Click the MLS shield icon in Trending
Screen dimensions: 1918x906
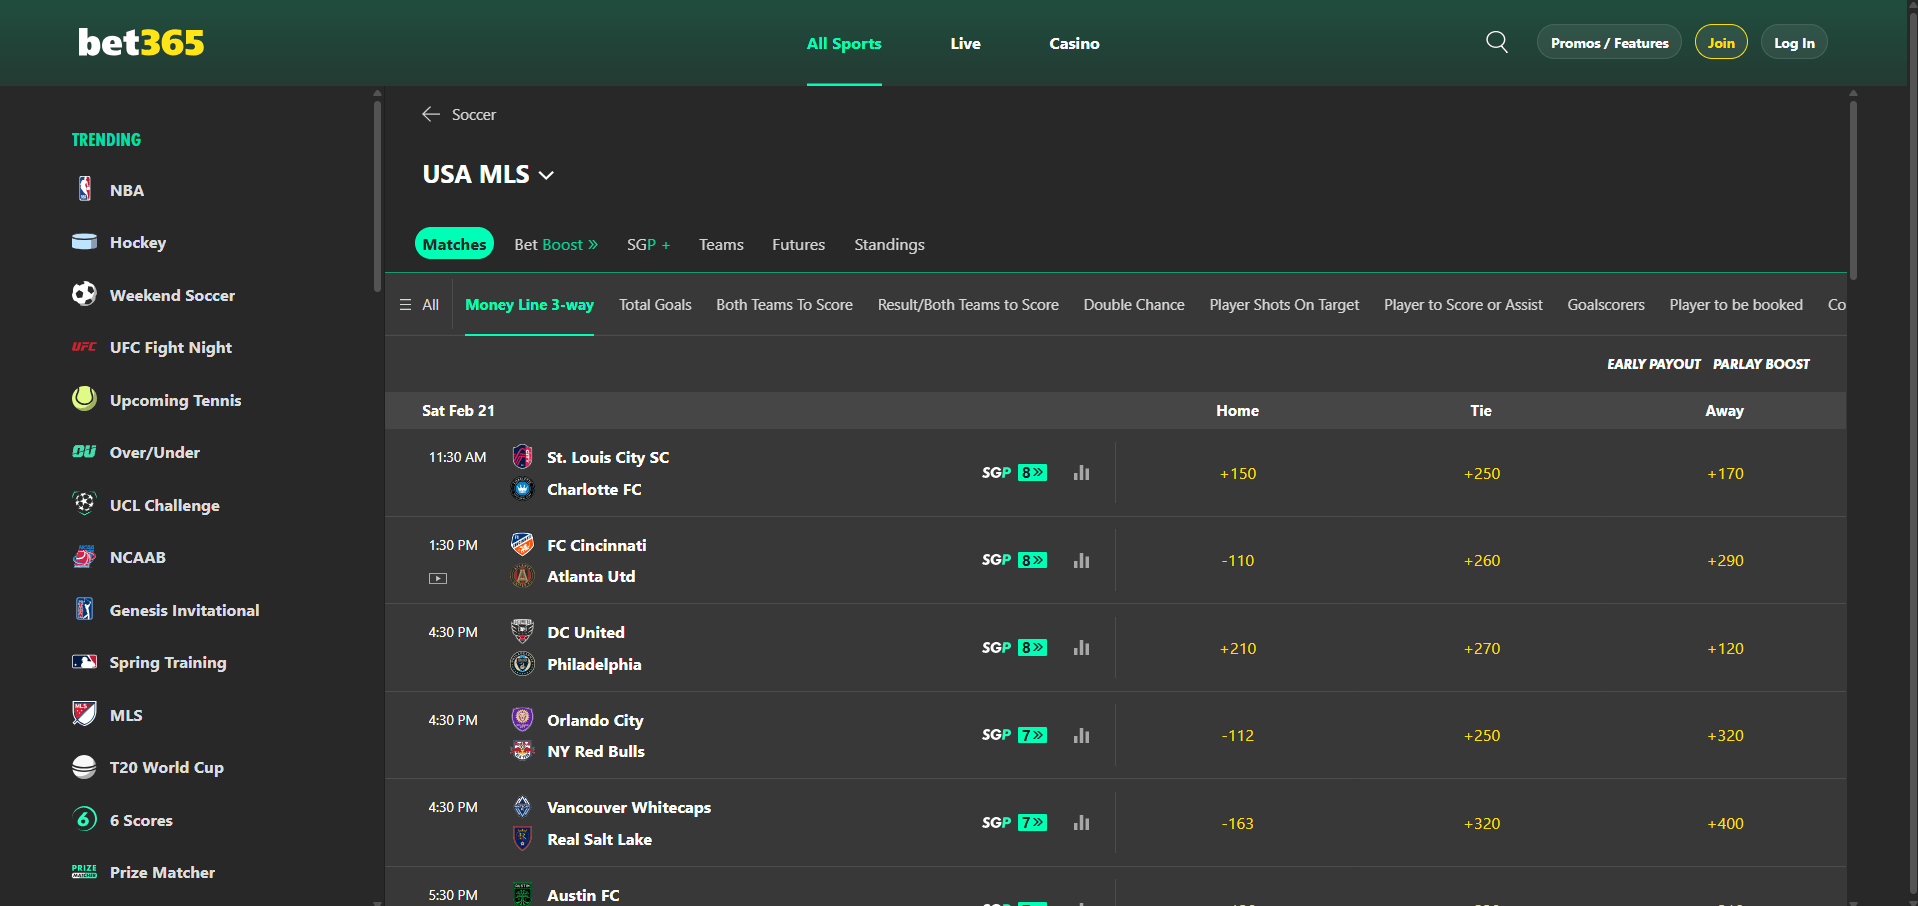coord(85,714)
